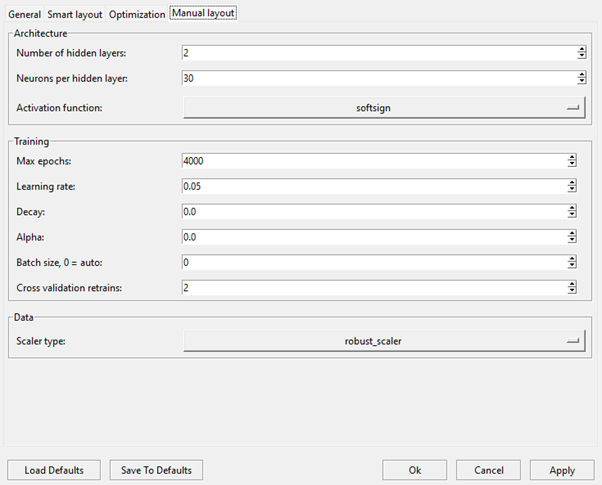Increase Neurons per hidden layer with up arrow
Viewport: 602px width, 485px height.
coord(582,74)
